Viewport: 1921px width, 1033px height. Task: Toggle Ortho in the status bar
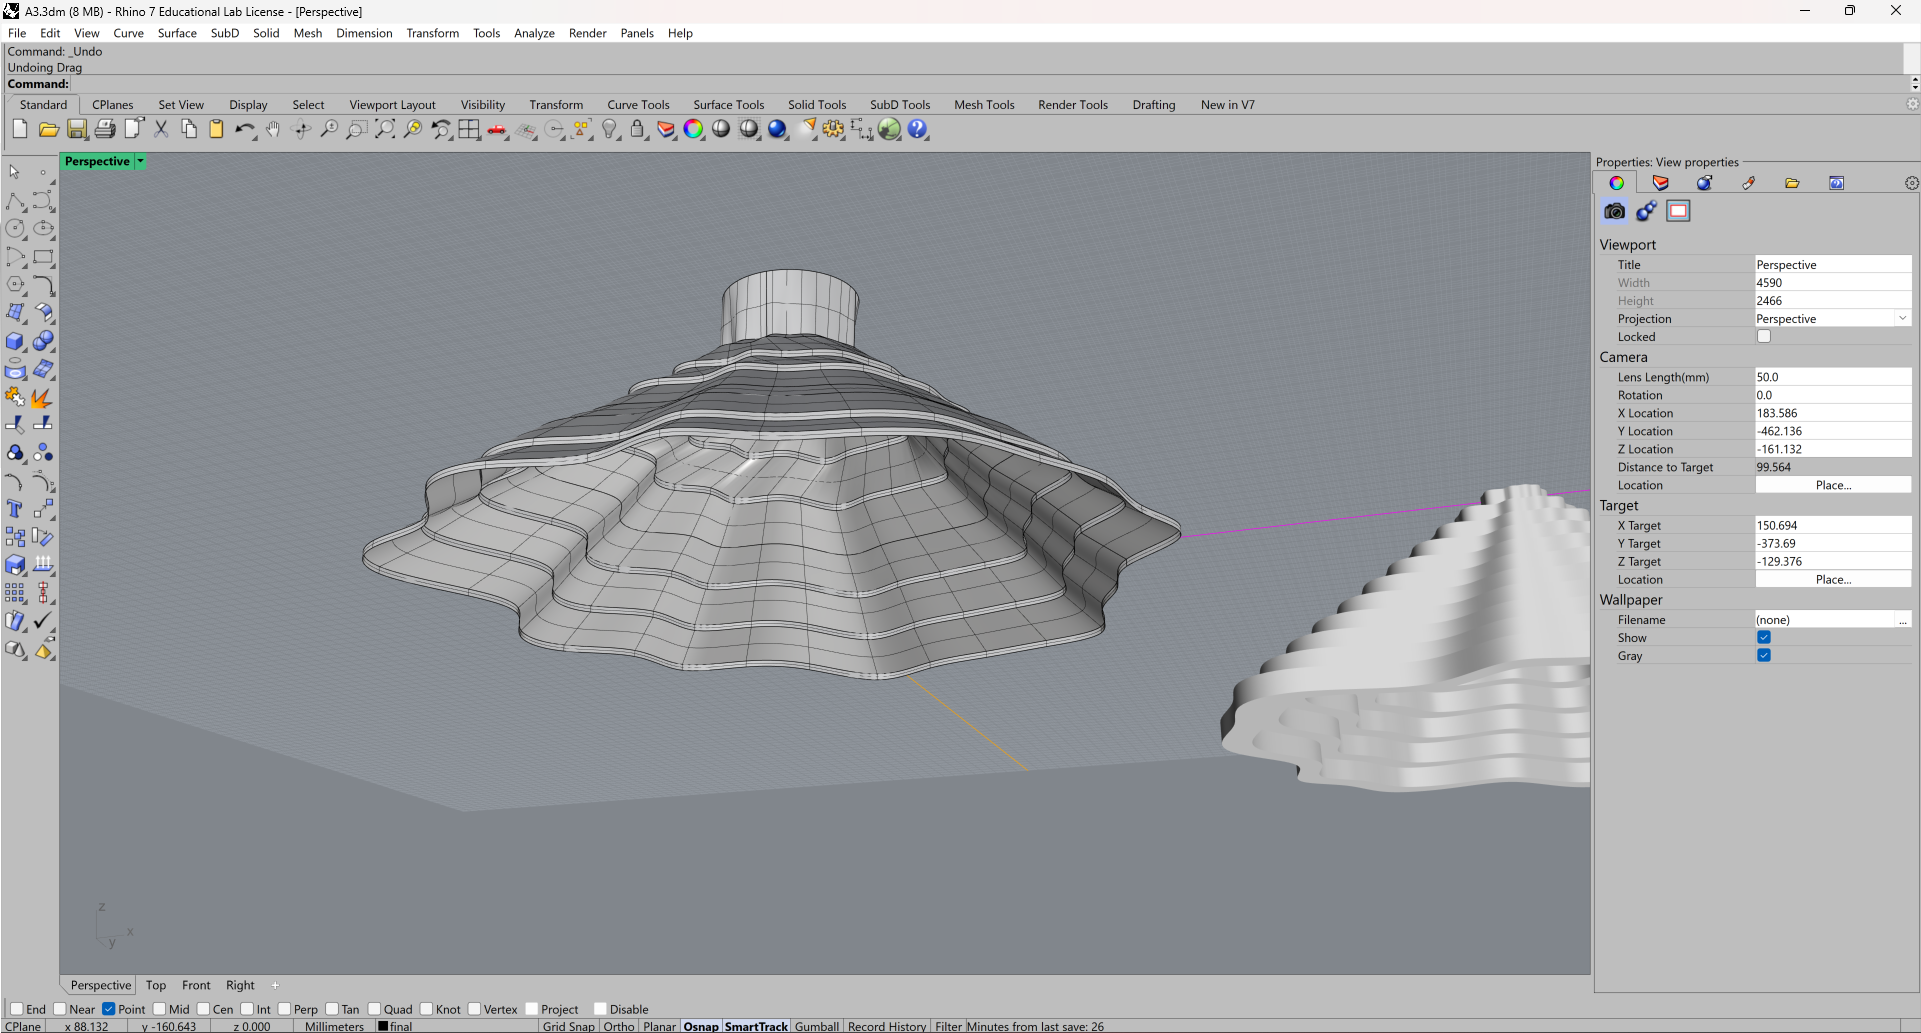[x=619, y=1026]
